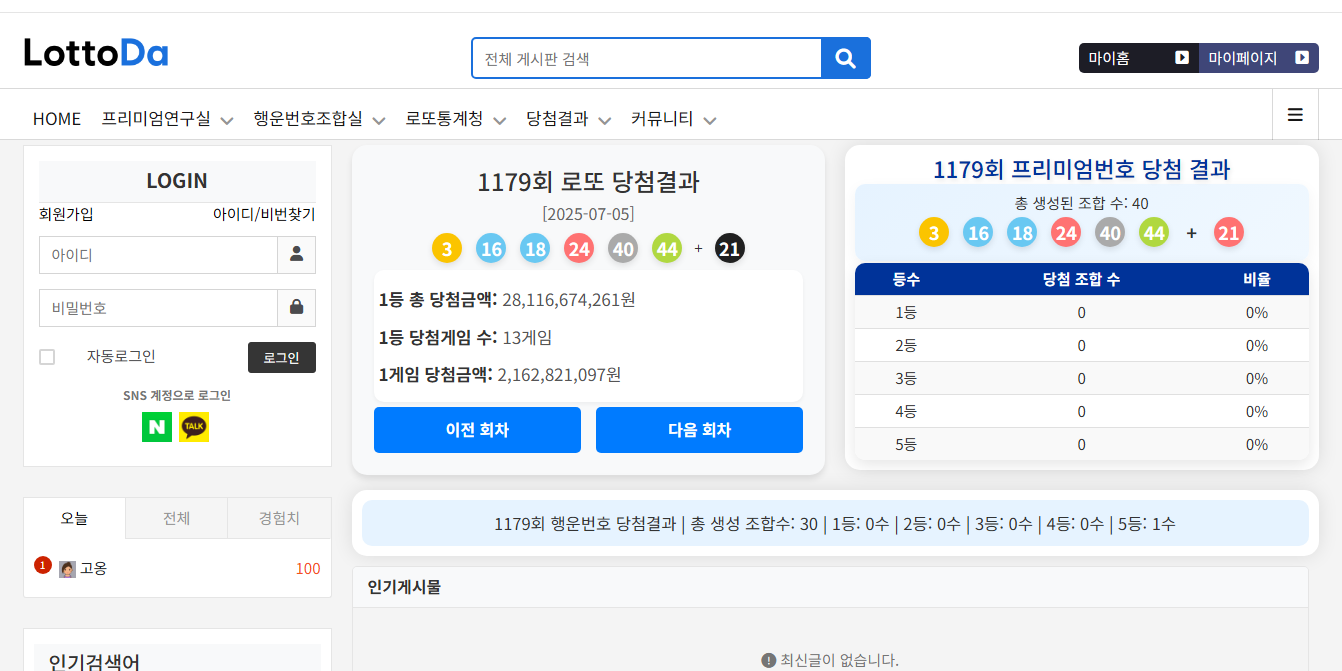The height and width of the screenshot is (671, 1342).
Task: Click the 전체 게시판 검색 search field
Action: pyautogui.click(x=646, y=58)
